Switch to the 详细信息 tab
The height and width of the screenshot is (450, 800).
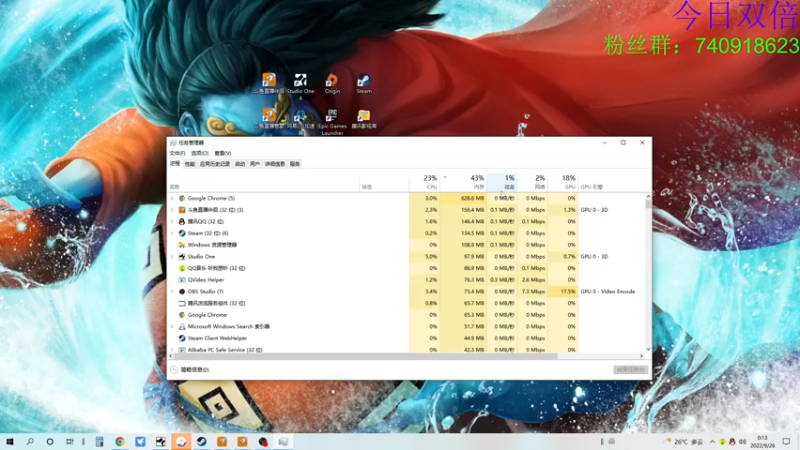pos(275,164)
